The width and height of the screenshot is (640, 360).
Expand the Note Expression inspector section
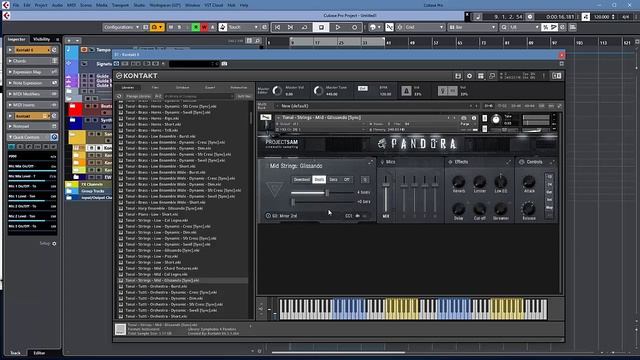[32, 83]
